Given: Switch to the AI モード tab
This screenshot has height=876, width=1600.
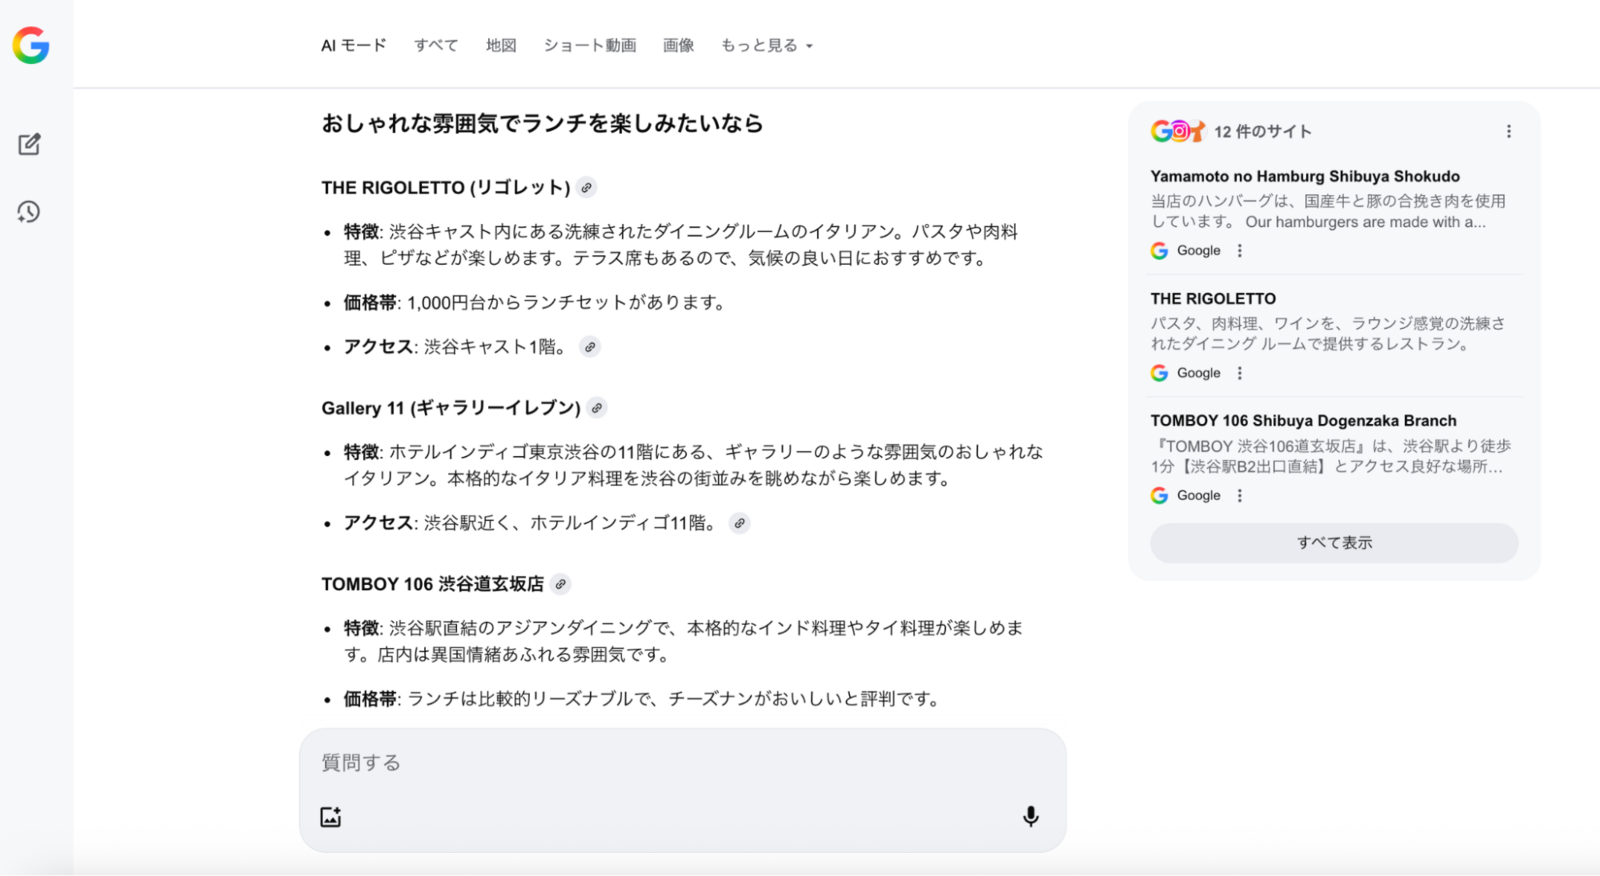Looking at the screenshot, I should coord(353,45).
